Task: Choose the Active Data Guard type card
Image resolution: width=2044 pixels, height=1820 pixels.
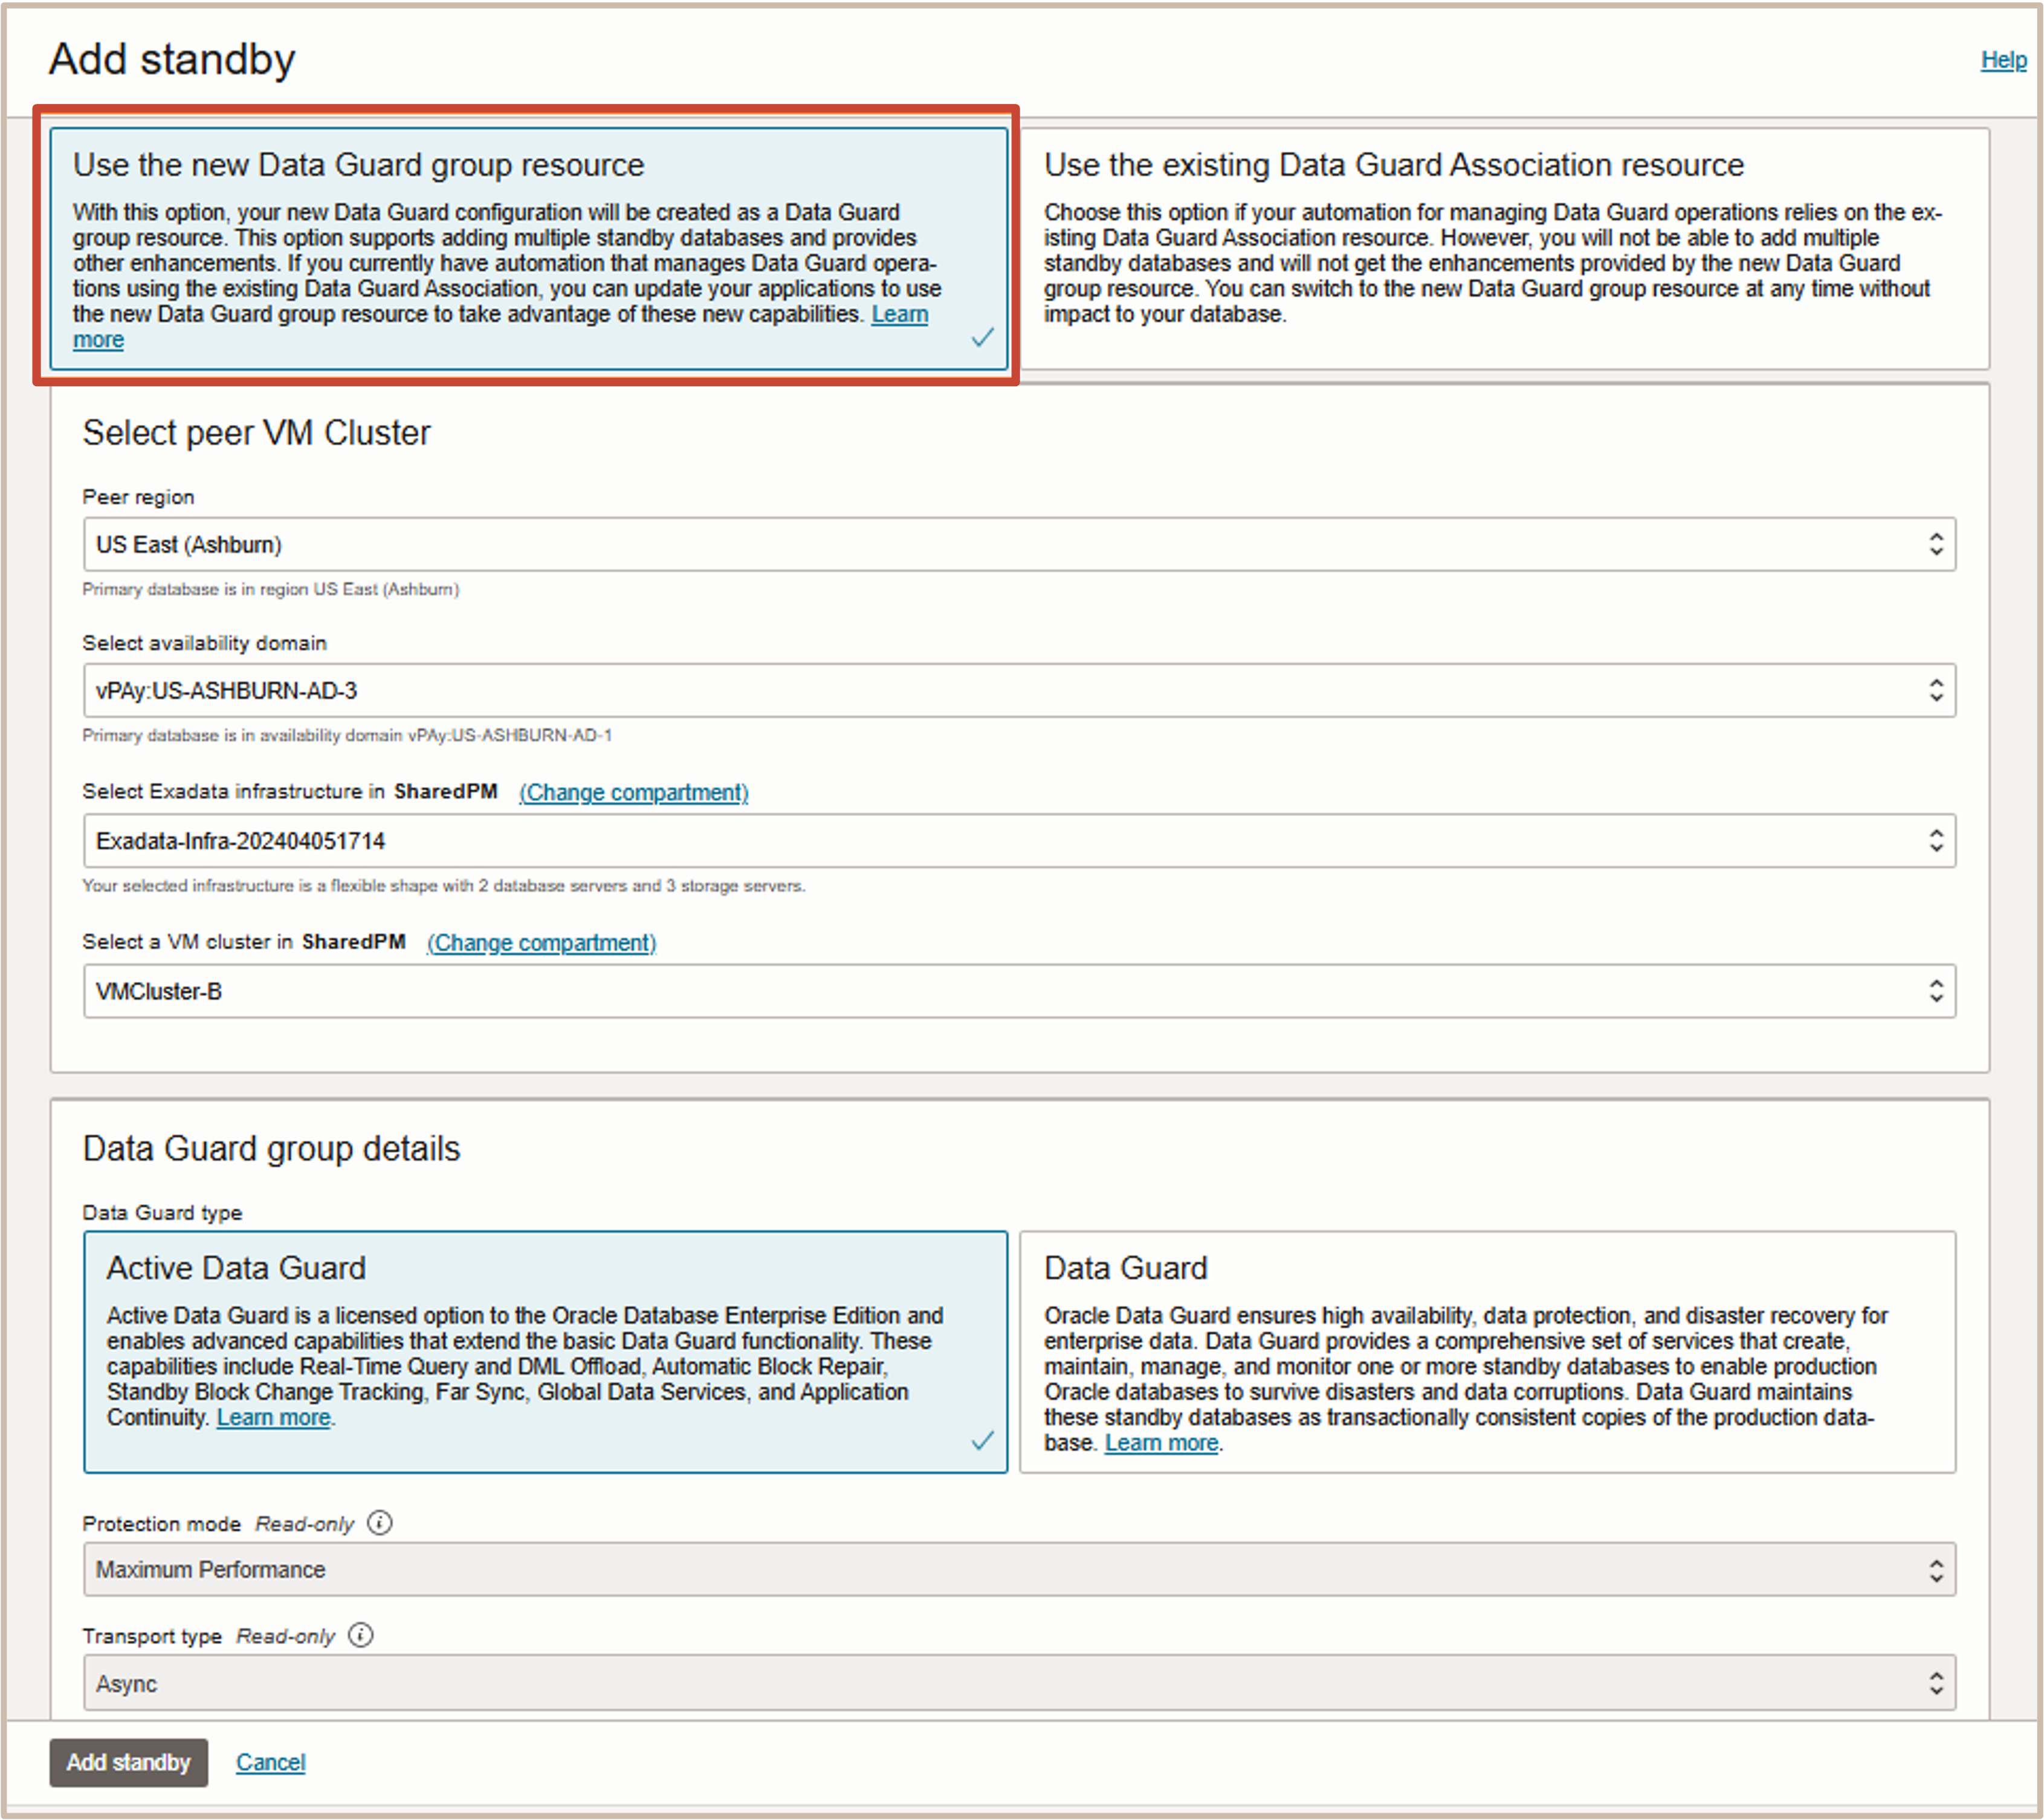Action: (x=545, y=1351)
